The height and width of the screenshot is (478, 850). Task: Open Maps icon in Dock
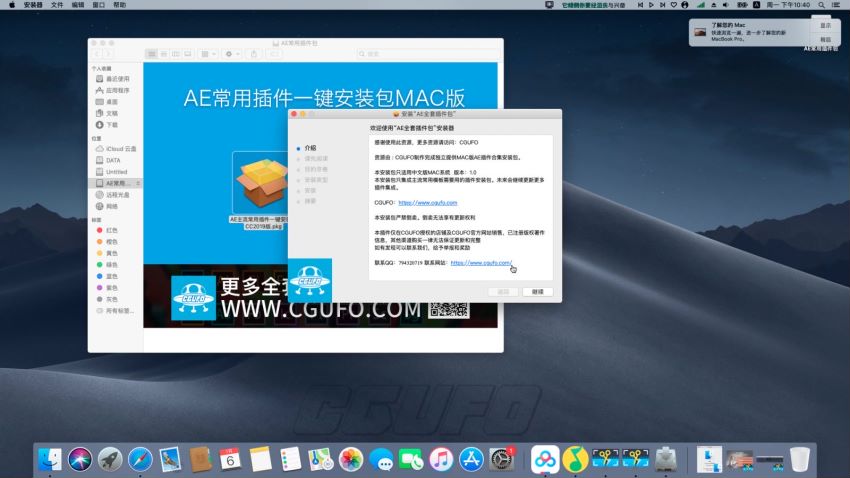point(320,459)
